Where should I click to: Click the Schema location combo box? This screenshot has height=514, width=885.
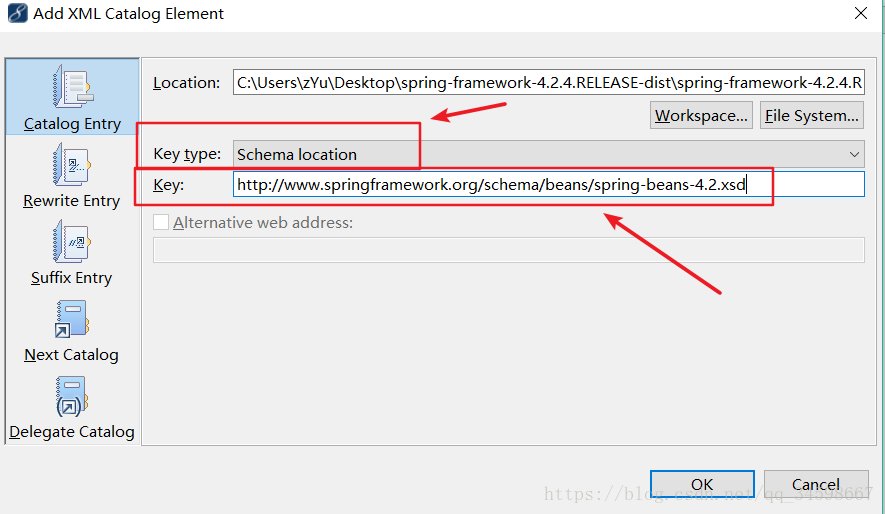549,154
